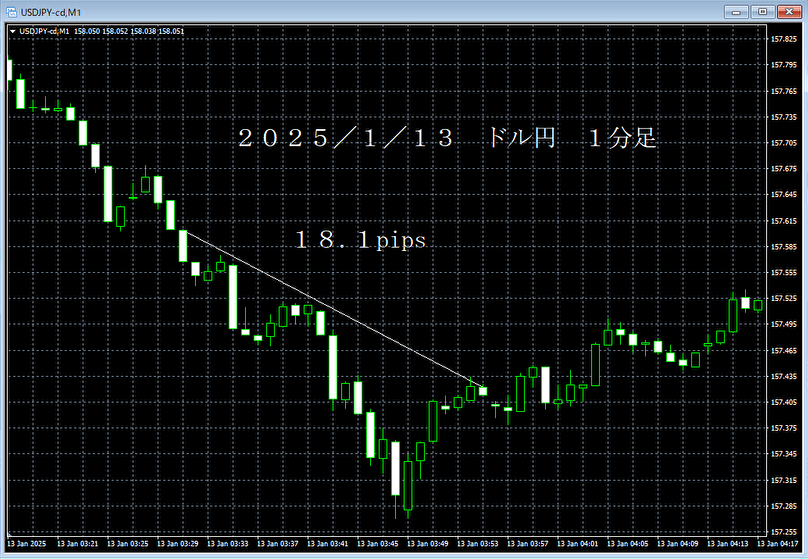This screenshot has width=808, height=559.
Task: Click the 157.555 price axis label
Action: pyautogui.click(x=783, y=272)
